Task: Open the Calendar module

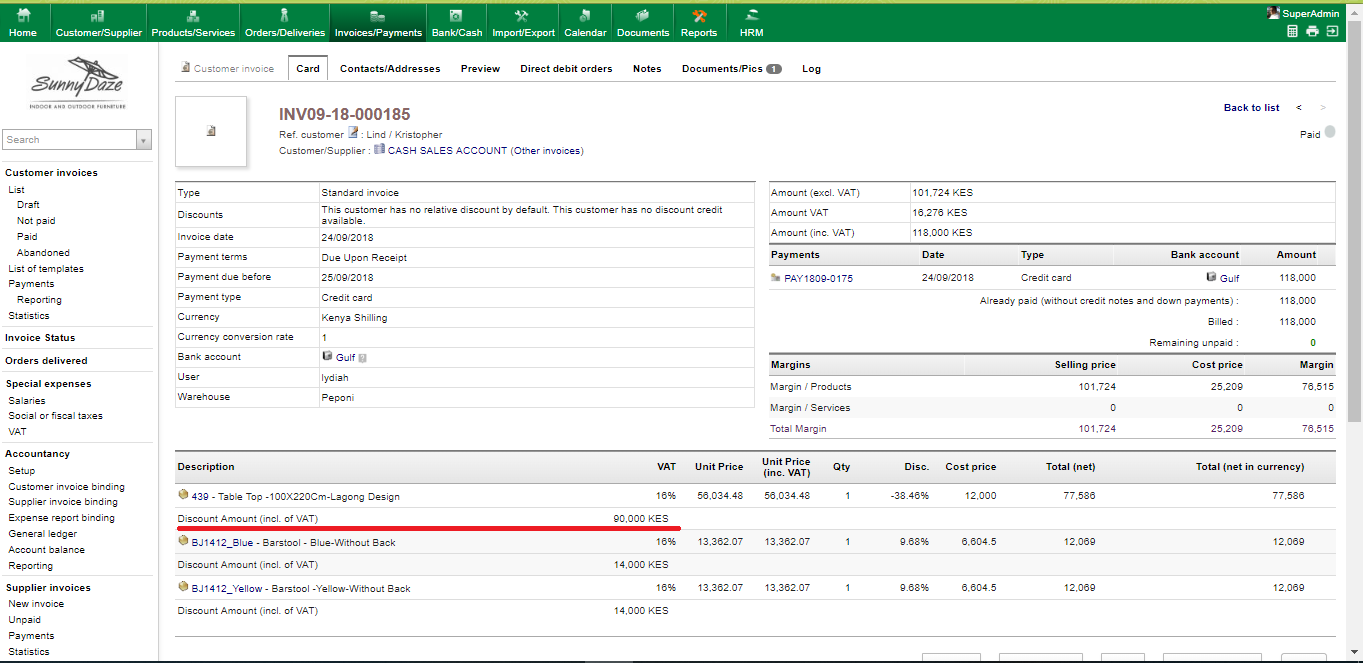Action: pos(585,23)
